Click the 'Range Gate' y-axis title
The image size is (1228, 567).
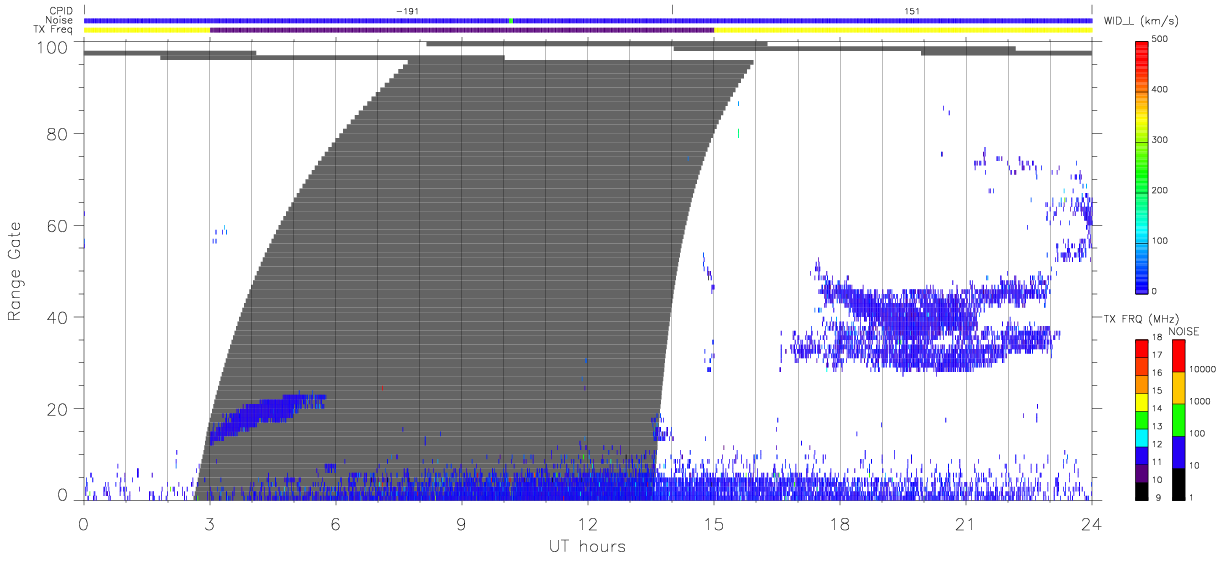[x=15, y=271]
